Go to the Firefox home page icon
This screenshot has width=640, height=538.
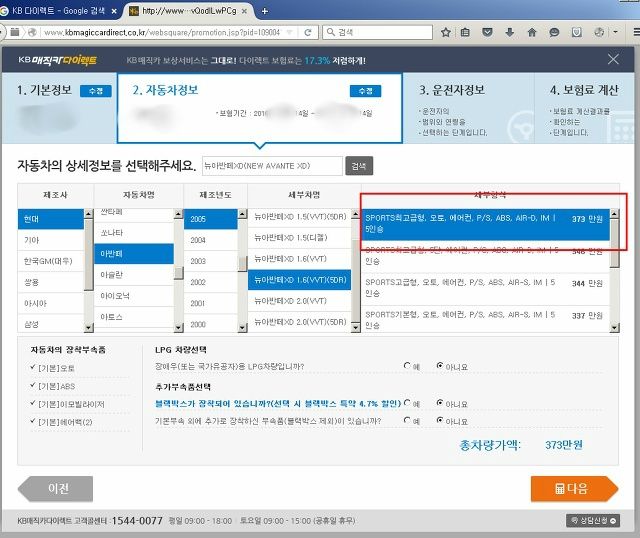(x=532, y=32)
